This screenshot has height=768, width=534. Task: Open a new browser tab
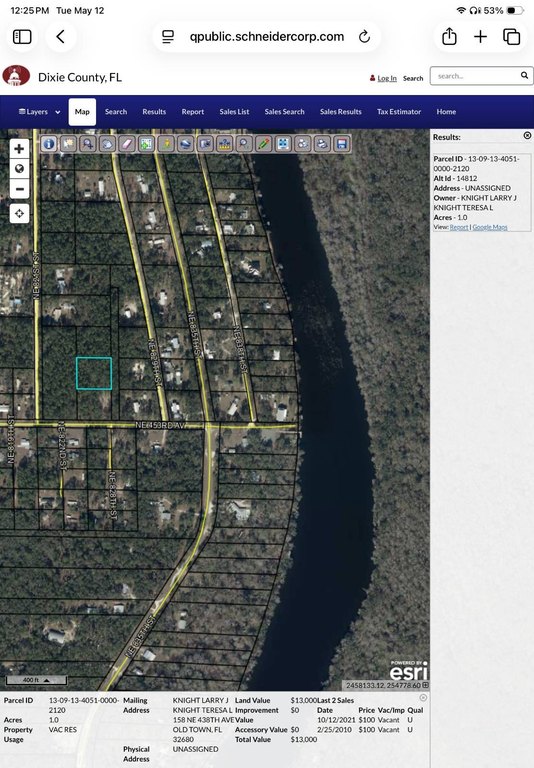[x=481, y=37]
